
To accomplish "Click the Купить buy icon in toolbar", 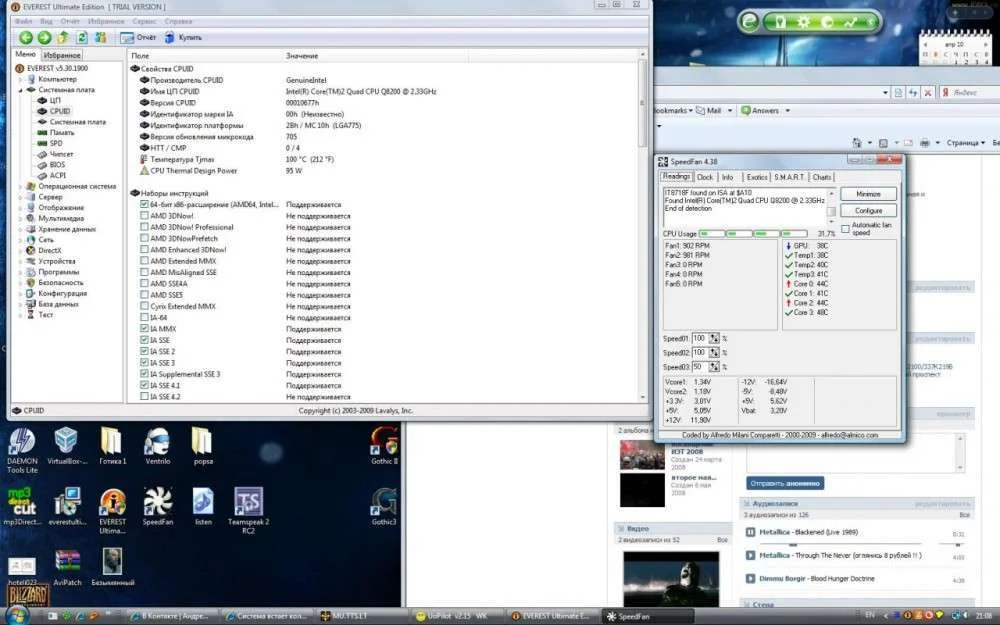I will click(168, 38).
